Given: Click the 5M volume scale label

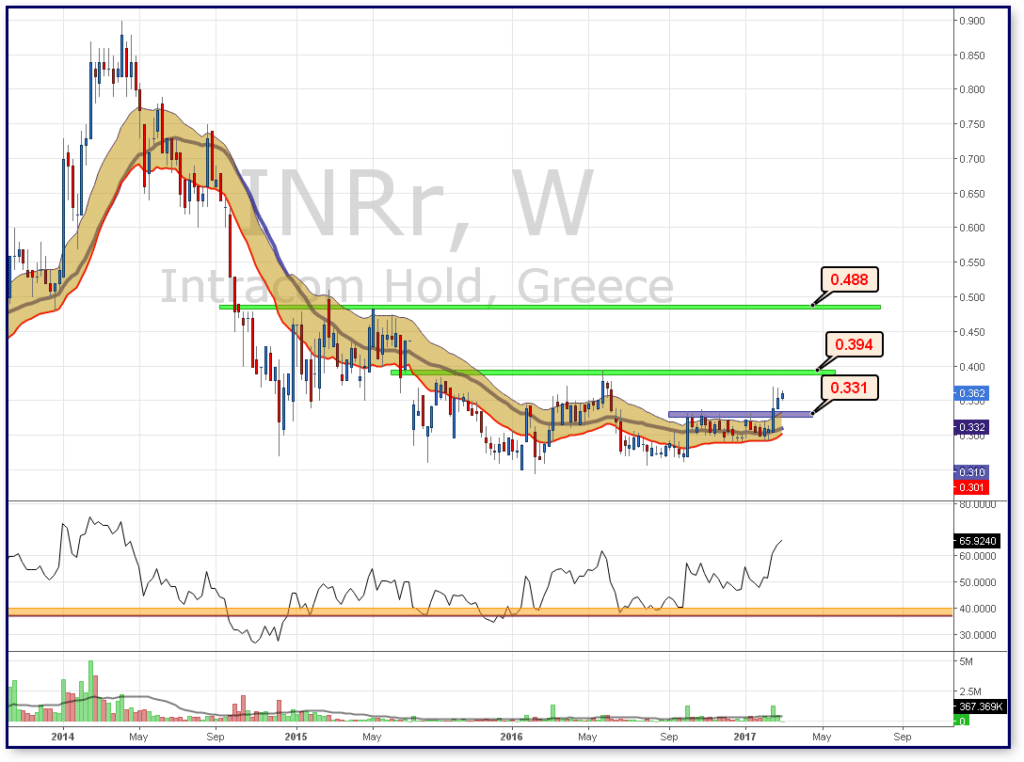Looking at the screenshot, I should (966, 661).
